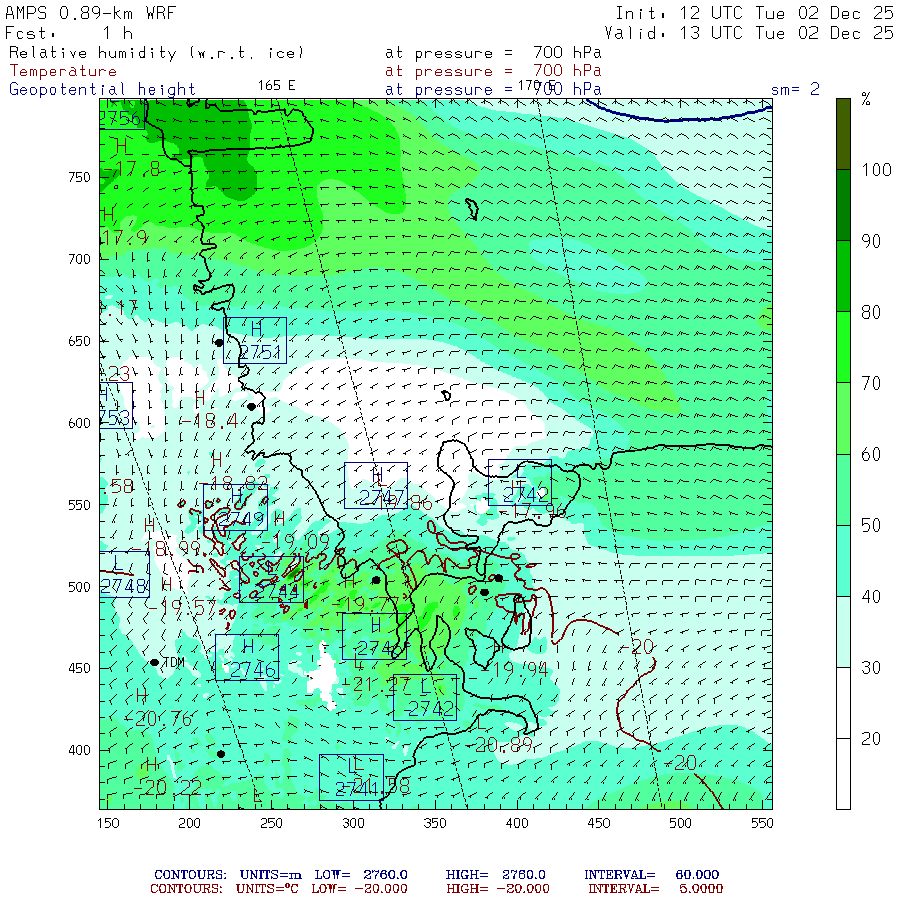Click the red Temperature legend label

pyautogui.click(x=63, y=71)
